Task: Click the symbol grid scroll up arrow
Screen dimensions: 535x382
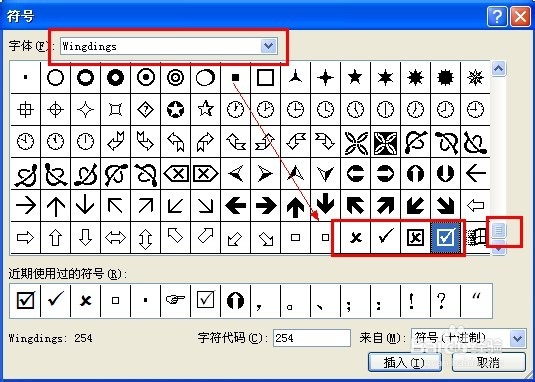Action: click(498, 69)
